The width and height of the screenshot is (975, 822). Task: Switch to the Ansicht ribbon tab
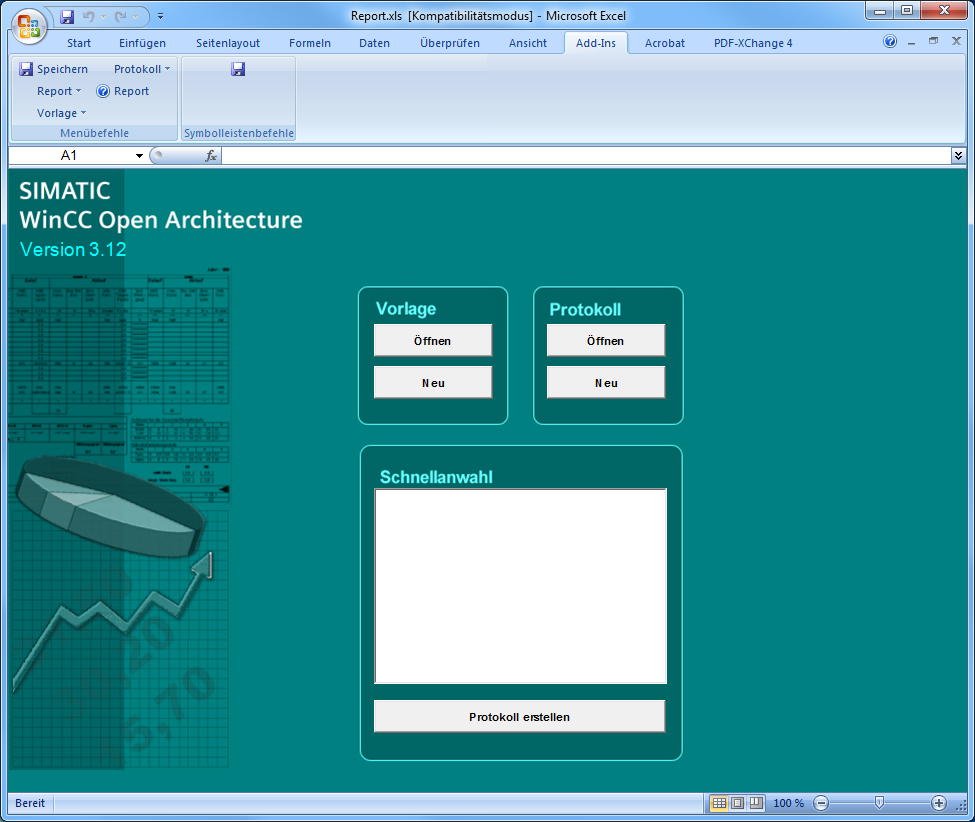coord(528,43)
